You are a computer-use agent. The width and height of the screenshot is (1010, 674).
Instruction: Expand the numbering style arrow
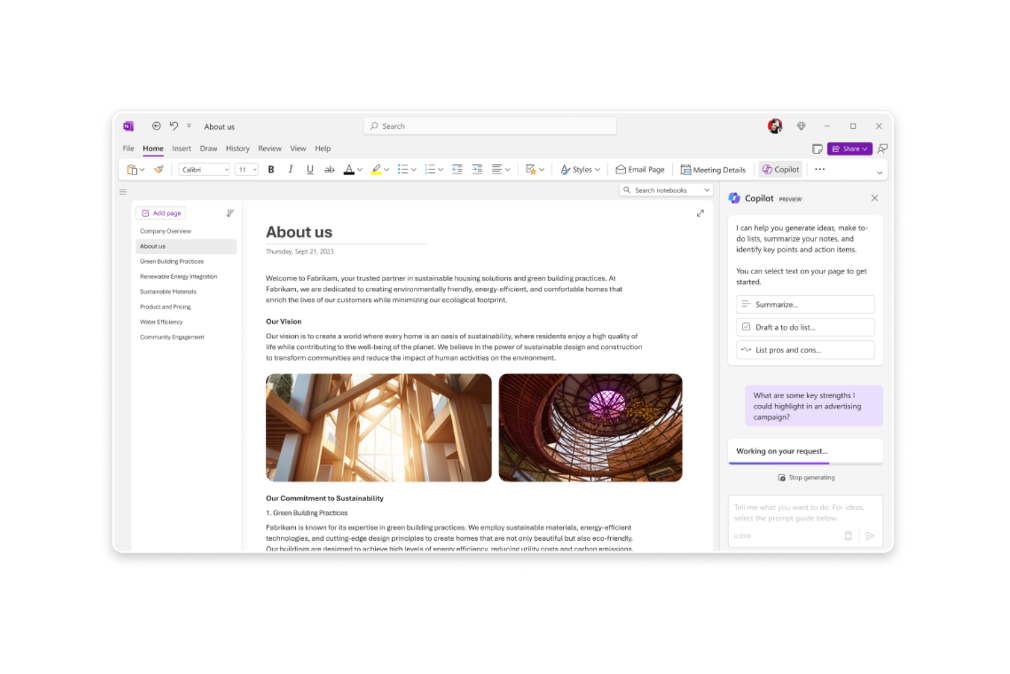tap(441, 170)
